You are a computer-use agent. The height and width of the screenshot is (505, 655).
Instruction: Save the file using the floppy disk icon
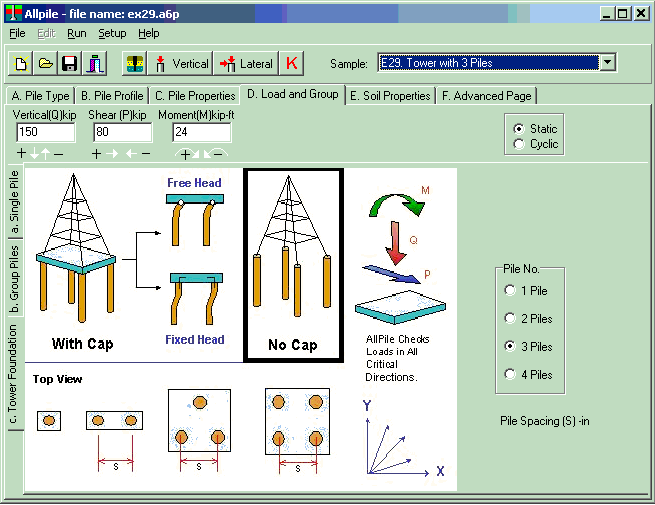click(69, 64)
